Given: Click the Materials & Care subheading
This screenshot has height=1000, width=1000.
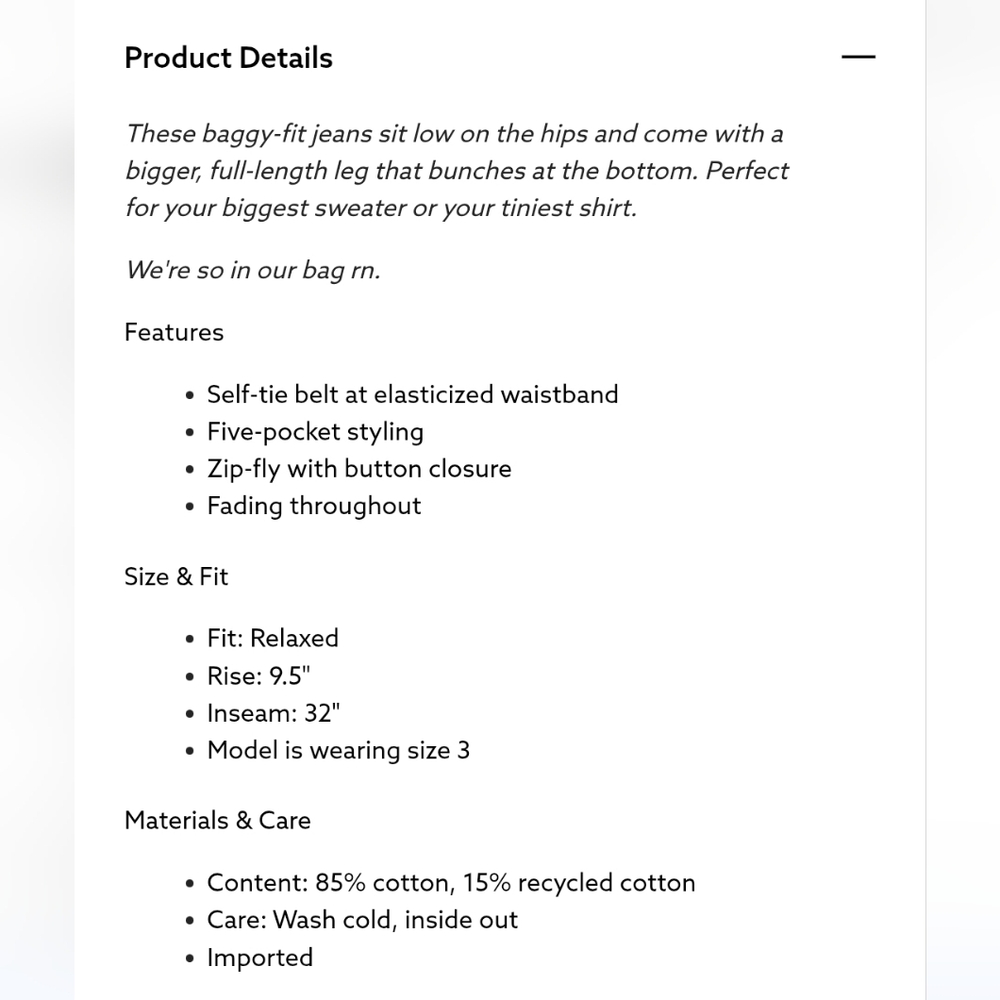Looking at the screenshot, I should [217, 821].
